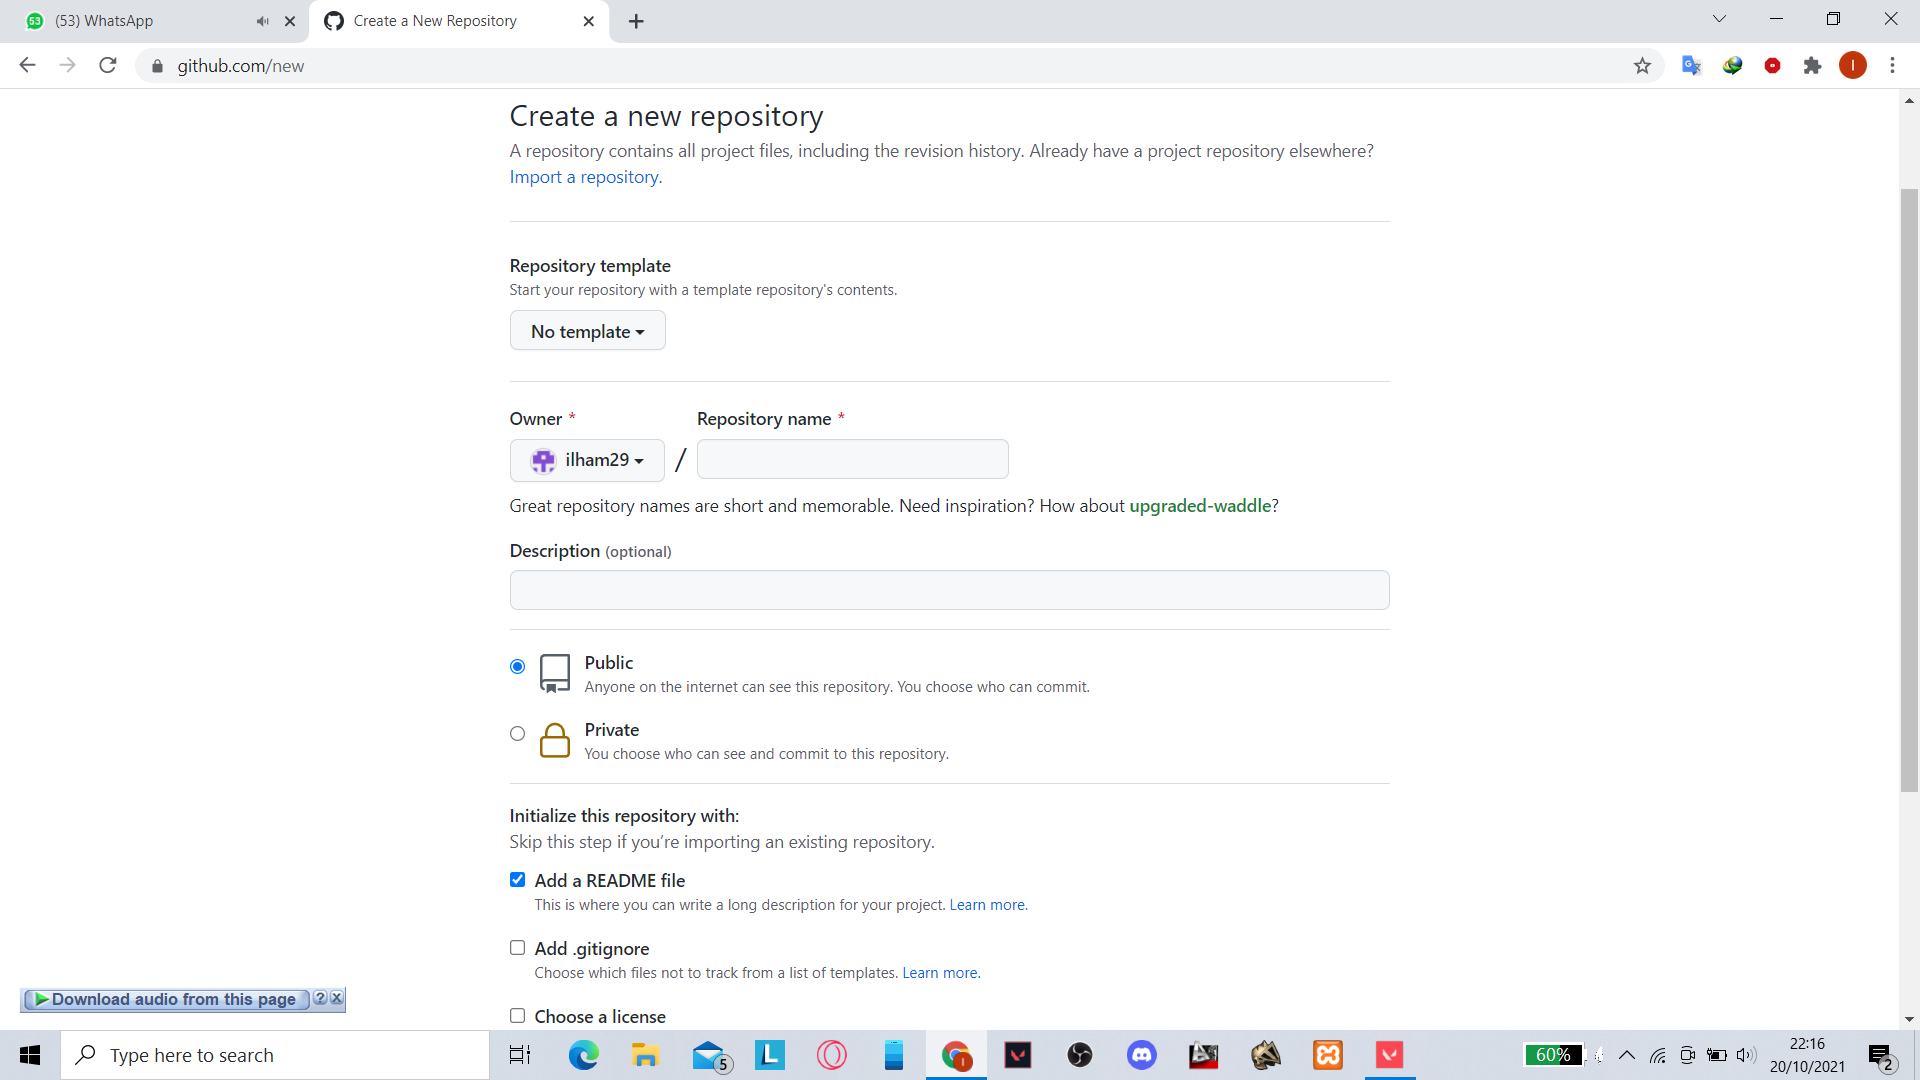Expand hidden icons in the system tray
The image size is (1920, 1080).
click(x=1627, y=1055)
